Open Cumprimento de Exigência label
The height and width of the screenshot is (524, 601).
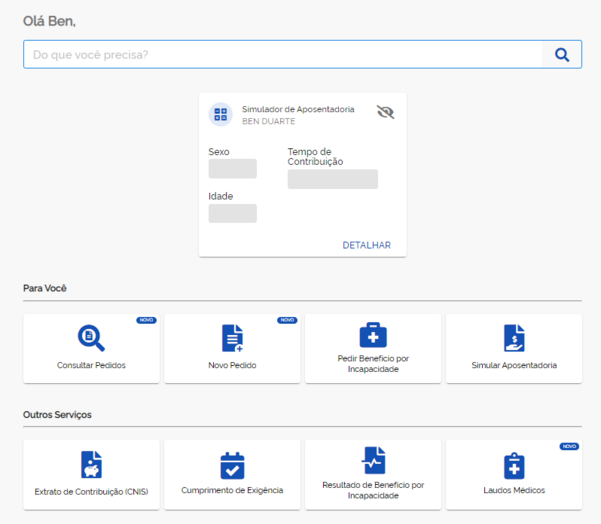point(232,490)
